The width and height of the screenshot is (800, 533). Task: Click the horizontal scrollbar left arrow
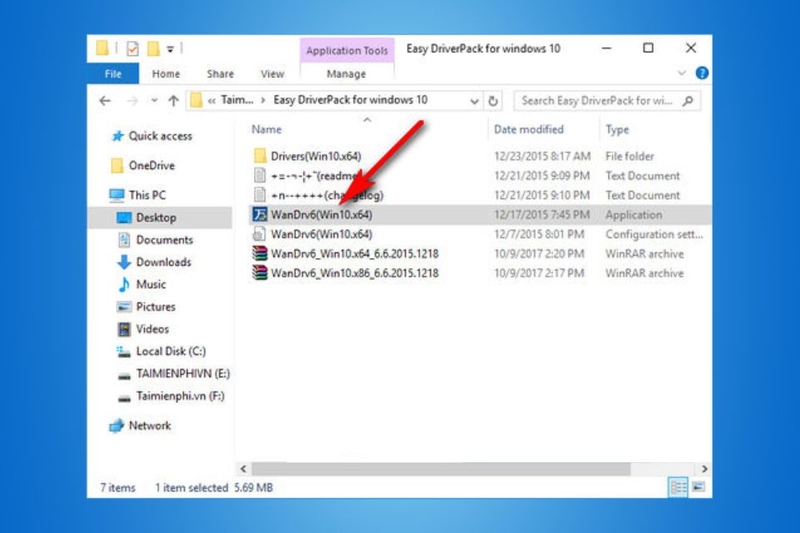(x=243, y=469)
